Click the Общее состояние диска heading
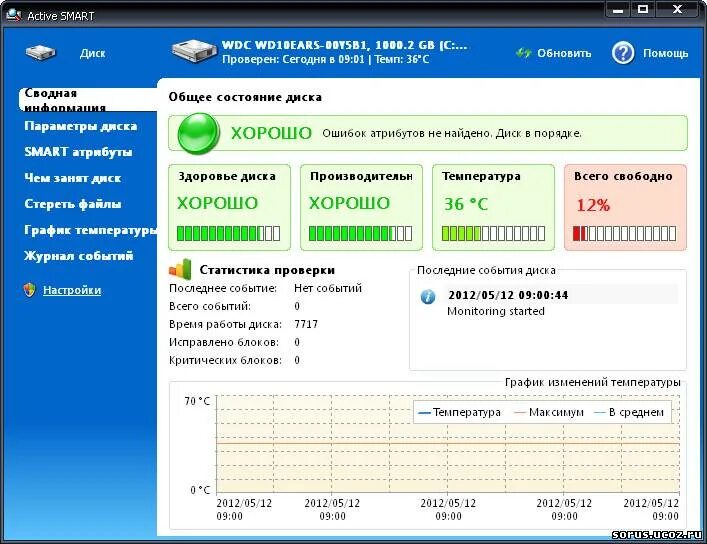Screen dimensions: 707x544 click(245, 97)
